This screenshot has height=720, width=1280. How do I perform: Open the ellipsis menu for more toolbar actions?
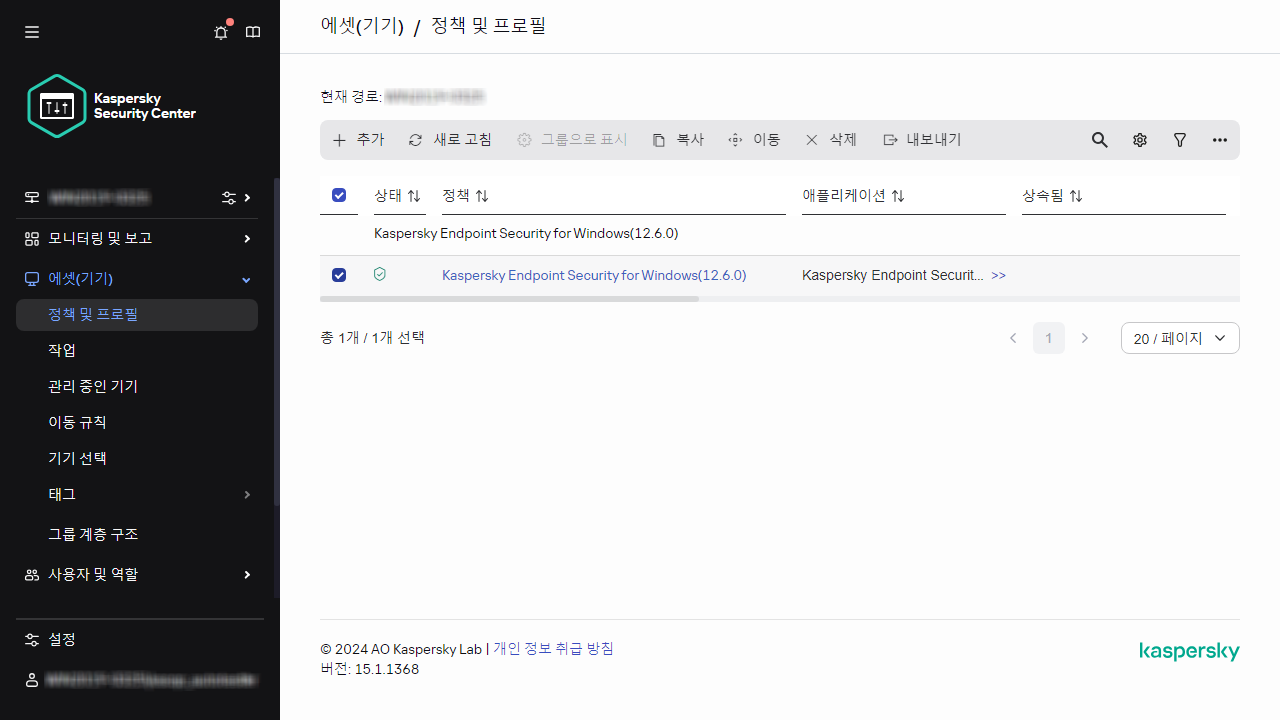click(x=1219, y=140)
